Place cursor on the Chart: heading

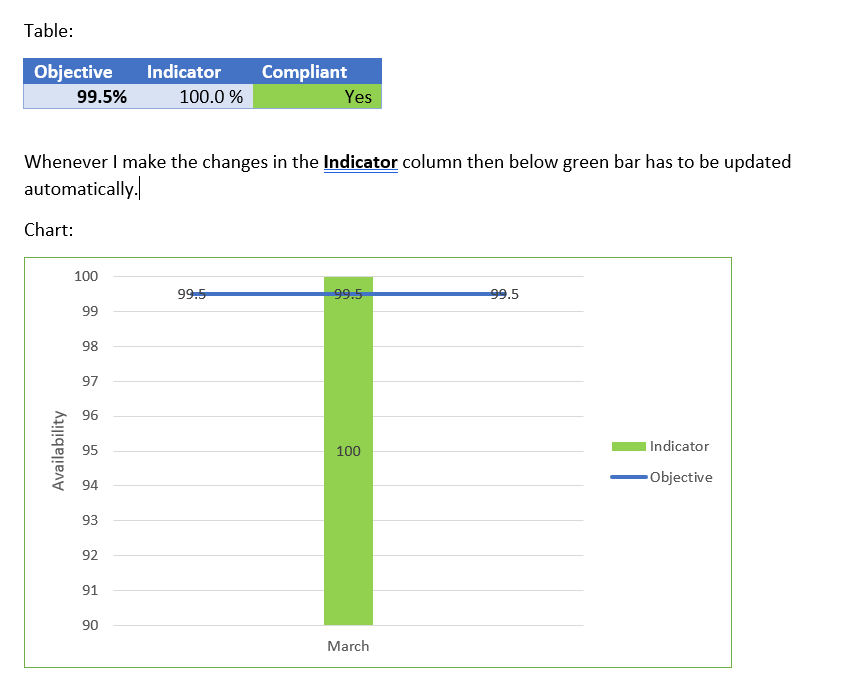[x=49, y=230]
